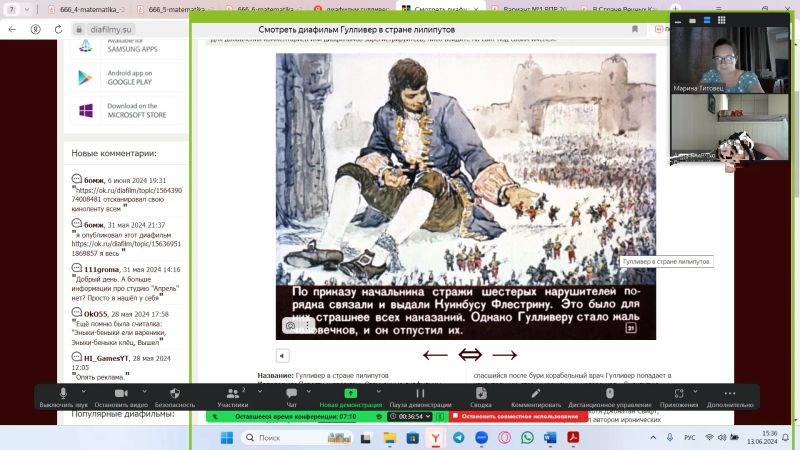Open the Participants panel
Image resolution: width=800 pixels, height=450 pixels.
(232, 397)
